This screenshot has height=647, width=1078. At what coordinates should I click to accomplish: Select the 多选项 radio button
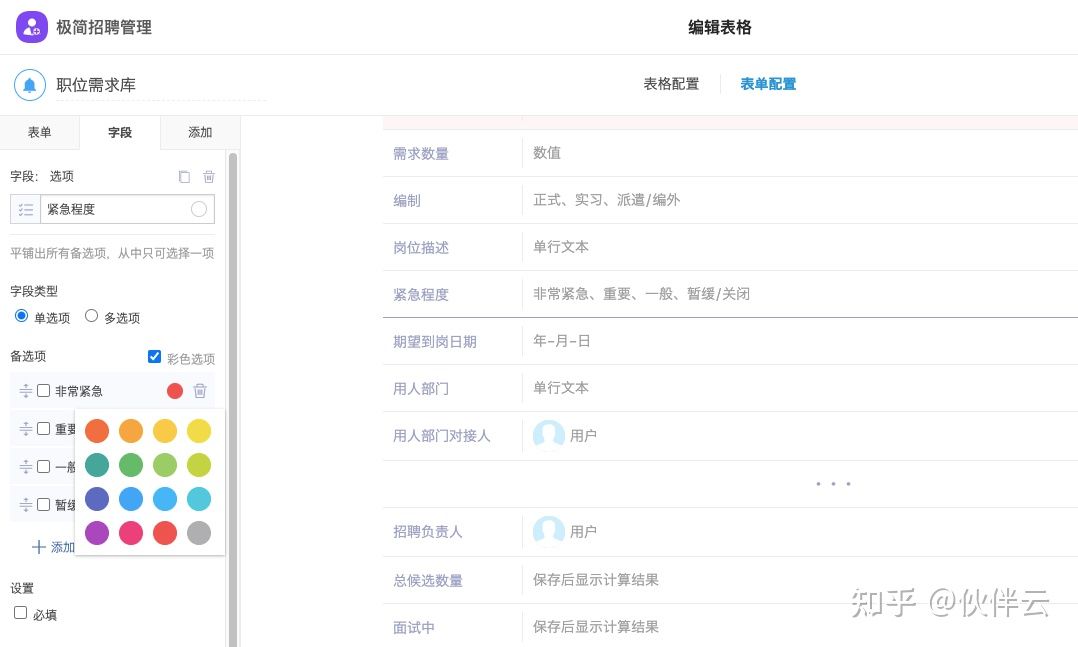[x=91, y=316]
